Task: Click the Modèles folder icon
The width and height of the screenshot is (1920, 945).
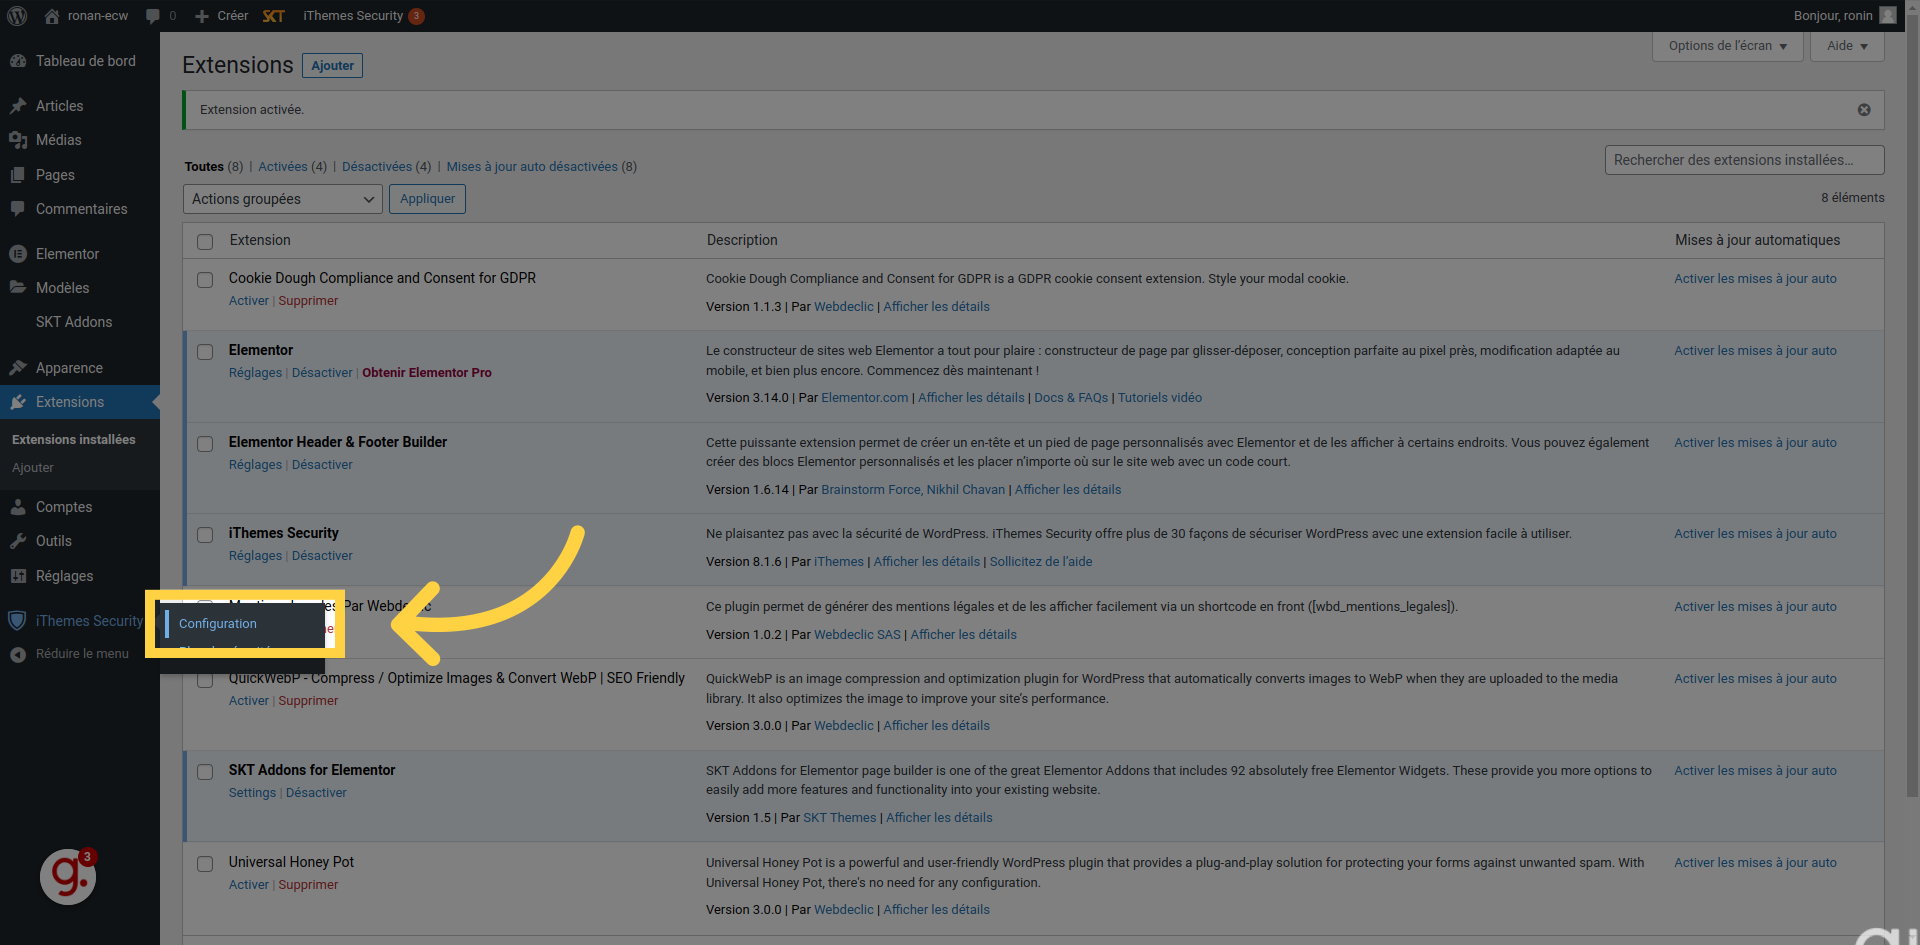Action: tap(18, 288)
